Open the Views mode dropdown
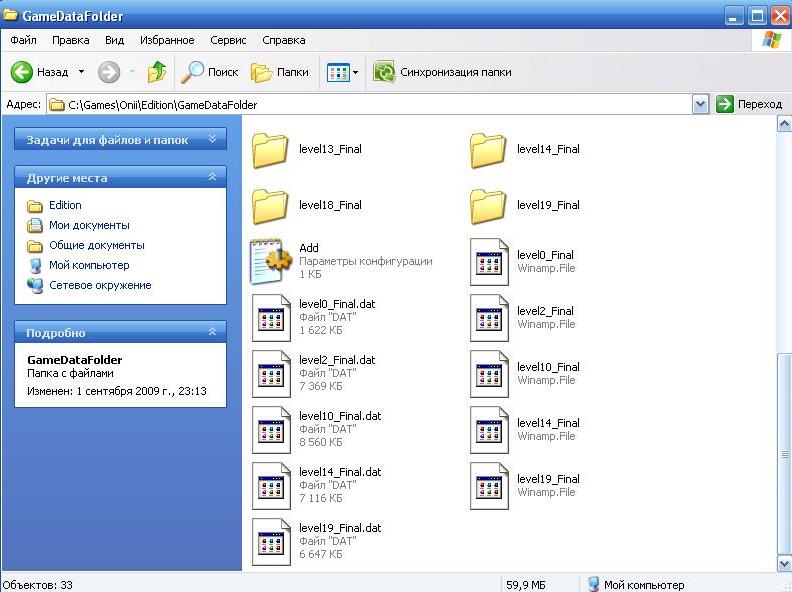The image size is (792, 592). tap(342, 72)
